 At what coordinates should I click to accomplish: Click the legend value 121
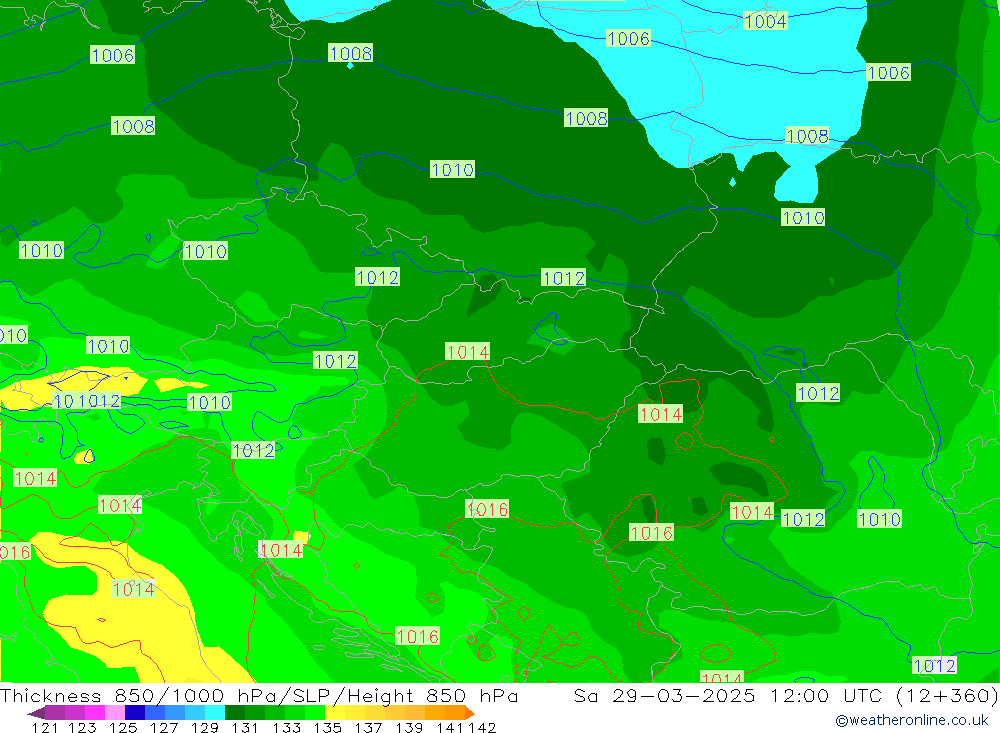point(45,727)
